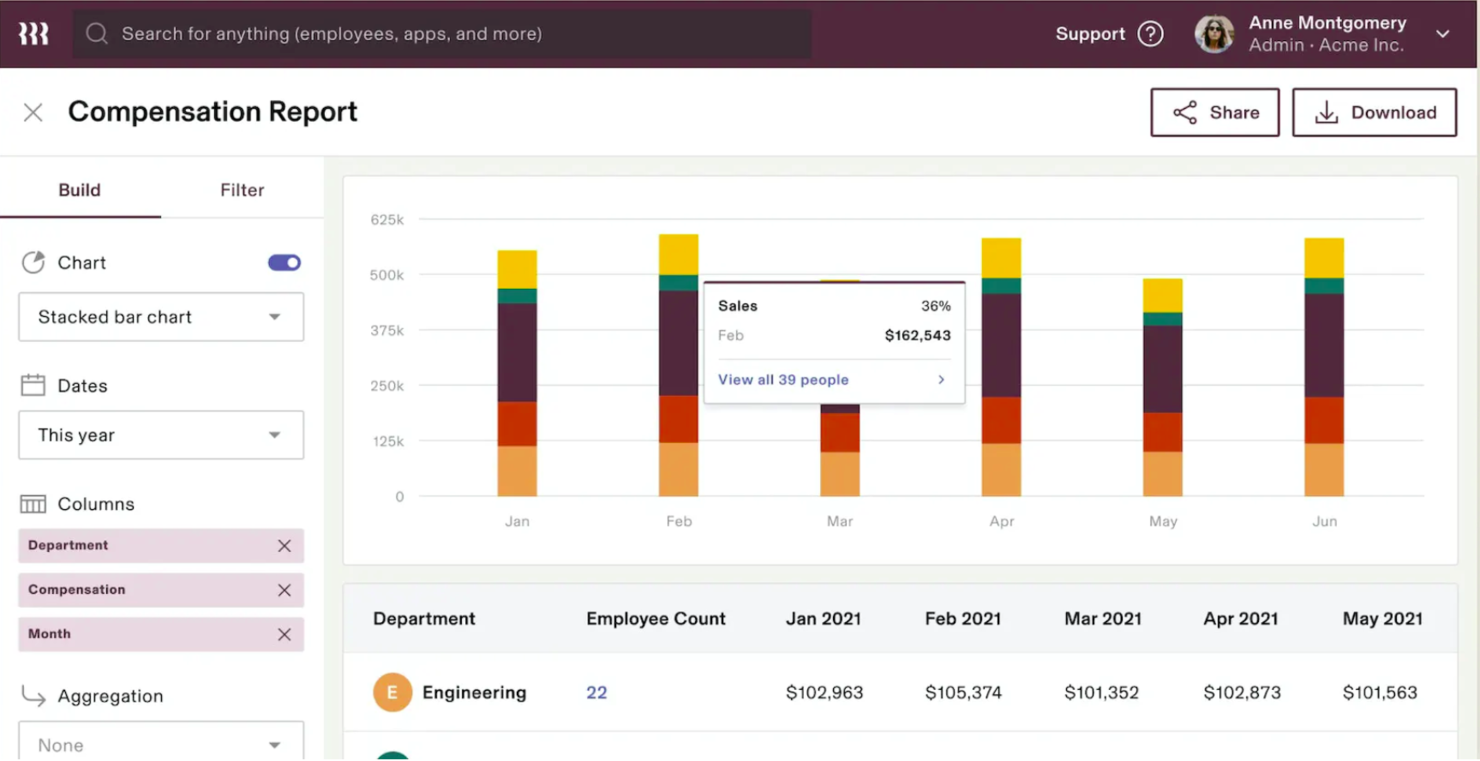Click the Chart pie icon
This screenshot has width=1480, height=761.
coord(33,262)
